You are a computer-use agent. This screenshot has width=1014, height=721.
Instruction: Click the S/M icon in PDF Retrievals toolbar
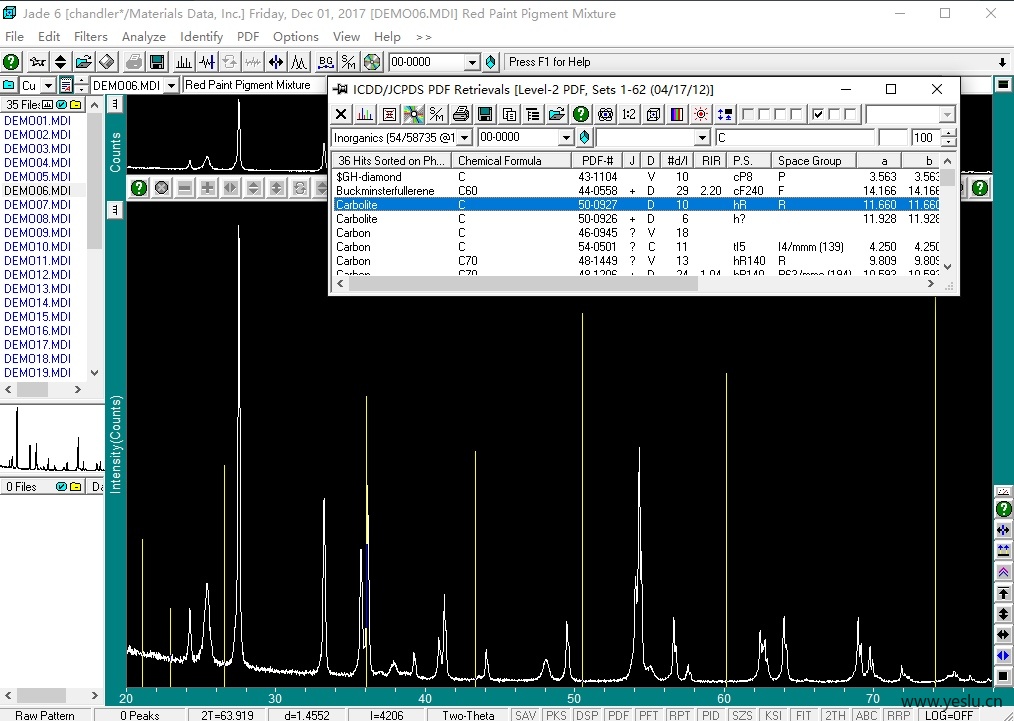pos(437,114)
